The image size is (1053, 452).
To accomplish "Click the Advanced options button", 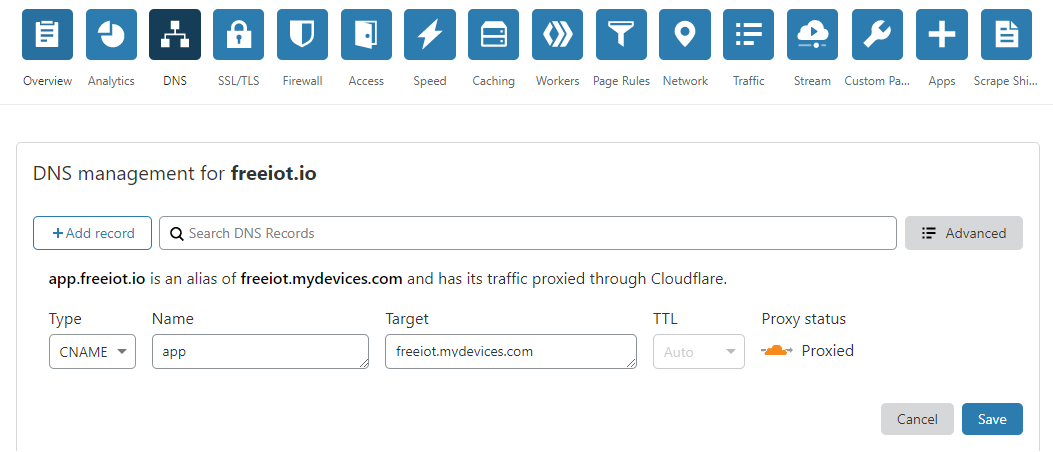I will tap(963, 233).
